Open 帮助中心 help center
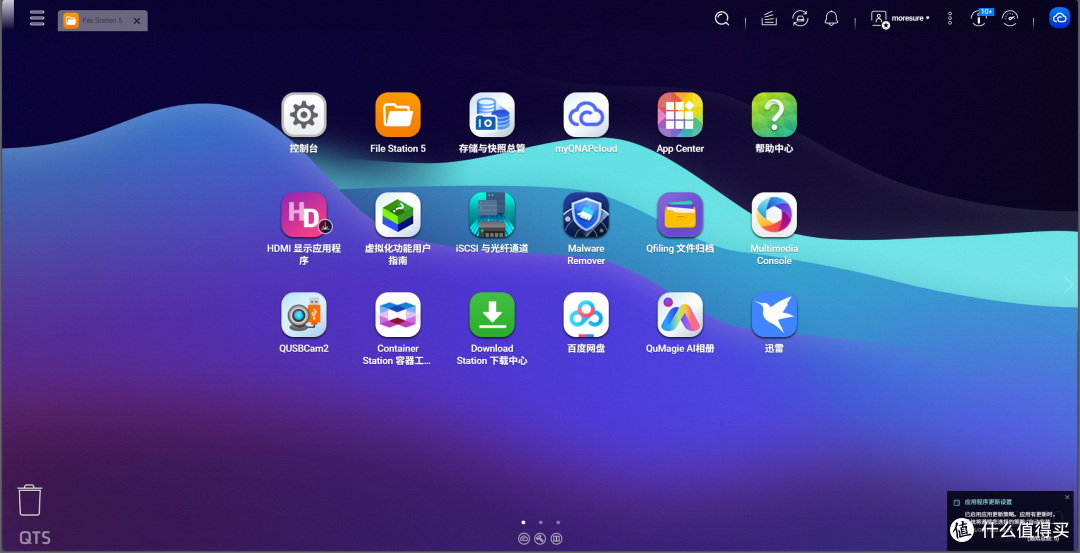Image resolution: width=1080 pixels, height=553 pixels. click(774, 115)
